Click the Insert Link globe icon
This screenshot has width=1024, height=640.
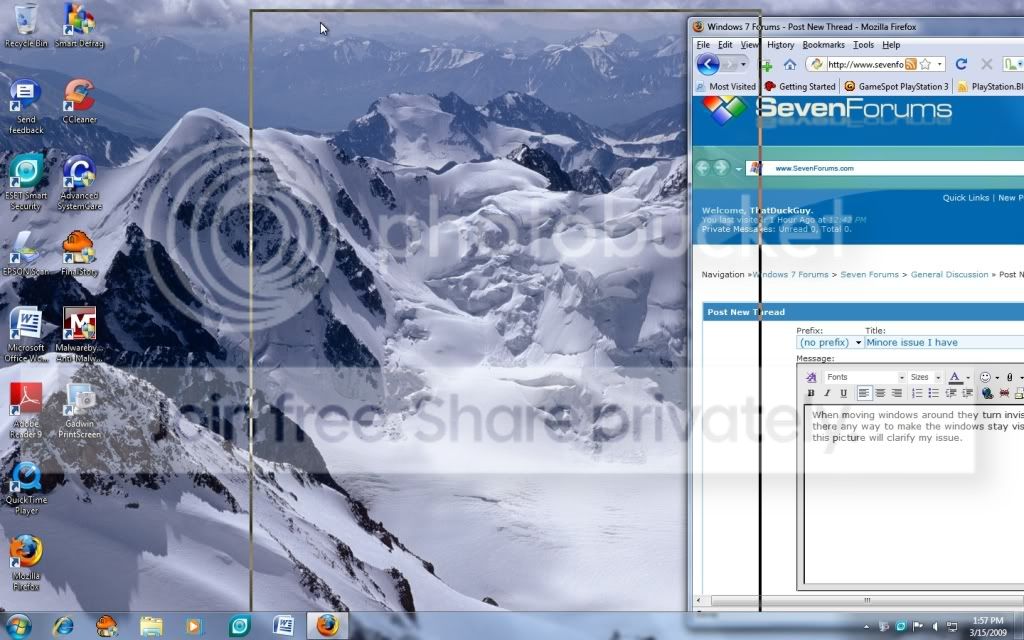(x=987, y=393)
